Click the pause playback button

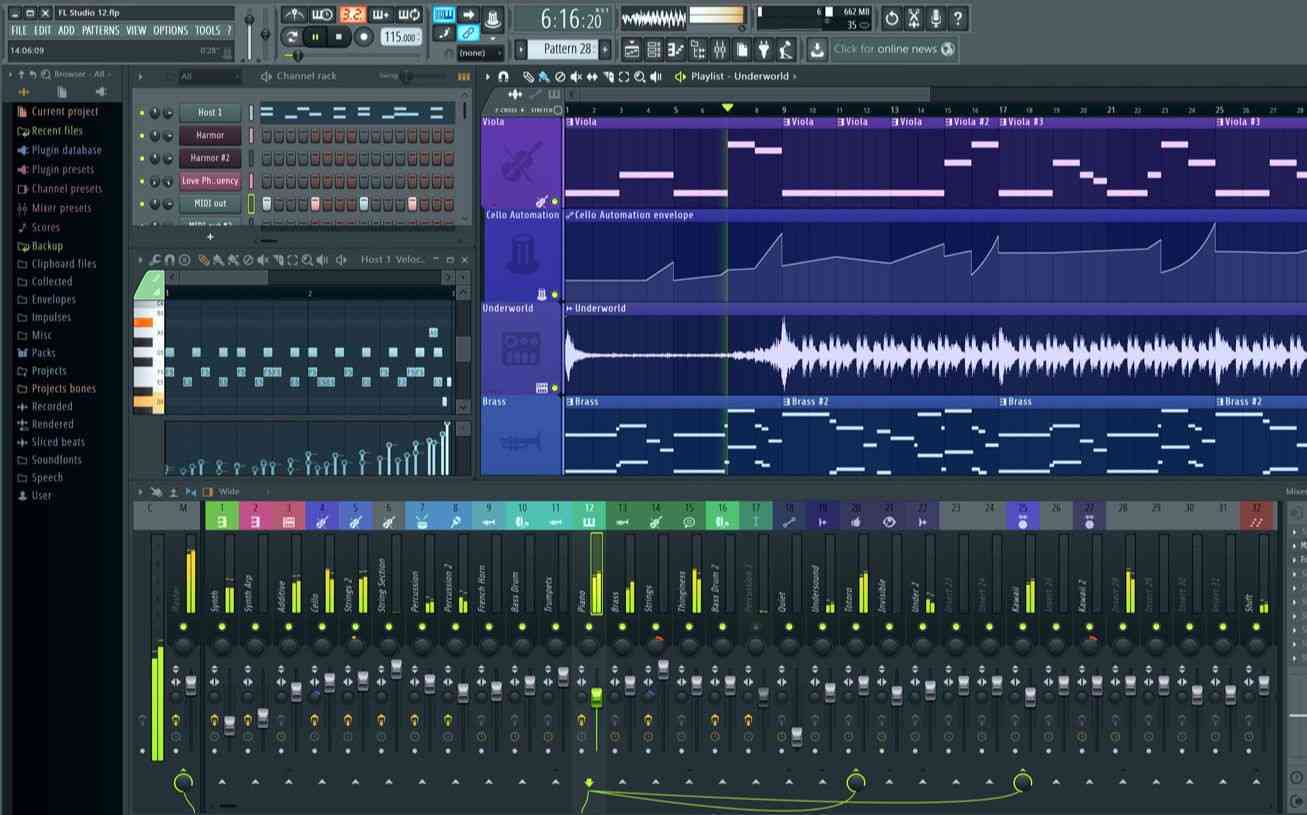pyautogui.click(x=316, y=37)
